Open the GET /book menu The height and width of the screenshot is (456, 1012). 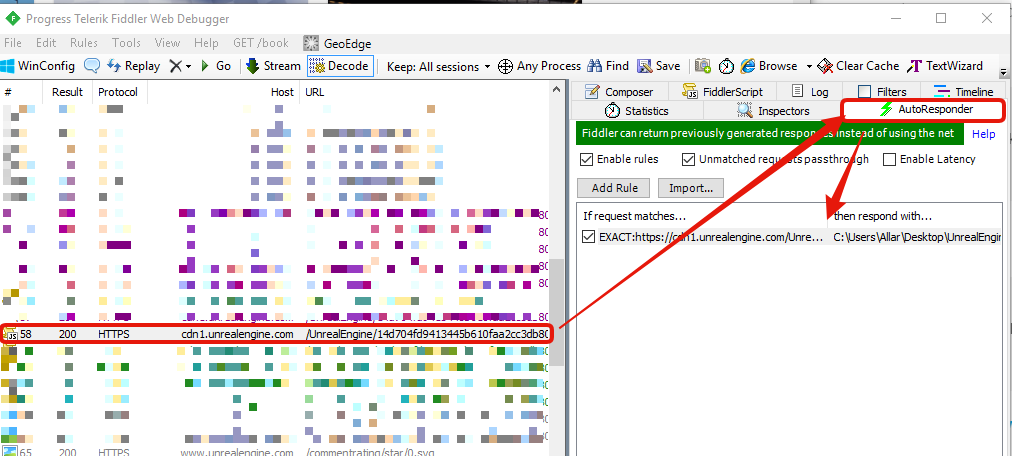point(261,43)
